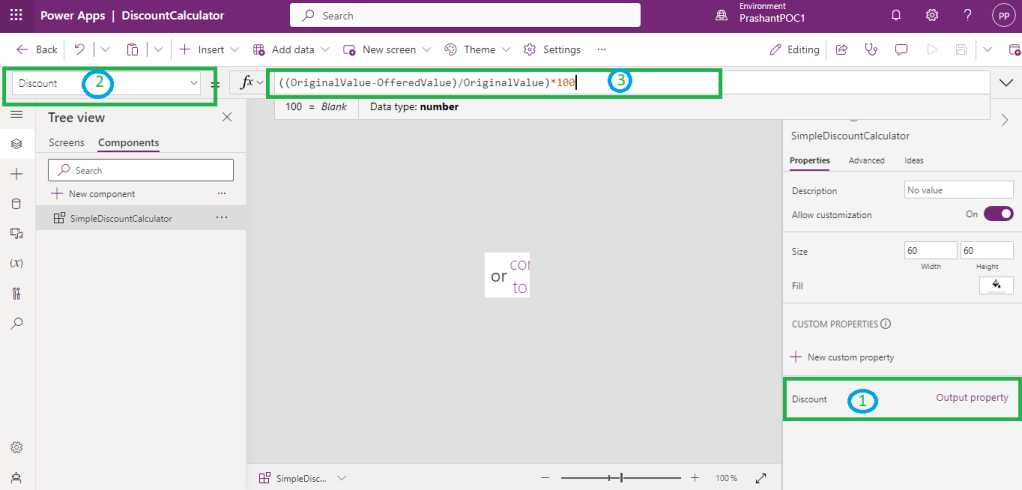
Task: Open the Fill color picker
Action: (x=996, y=285)
